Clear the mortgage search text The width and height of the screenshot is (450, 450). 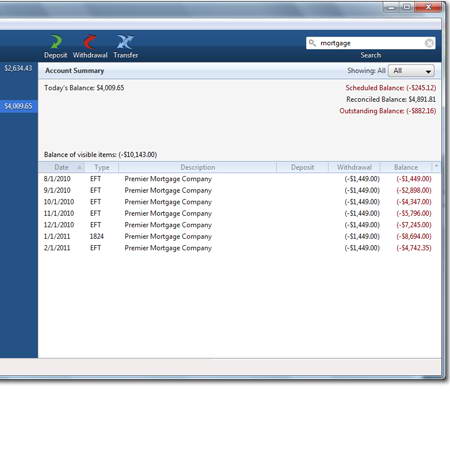tap(429, 43)
